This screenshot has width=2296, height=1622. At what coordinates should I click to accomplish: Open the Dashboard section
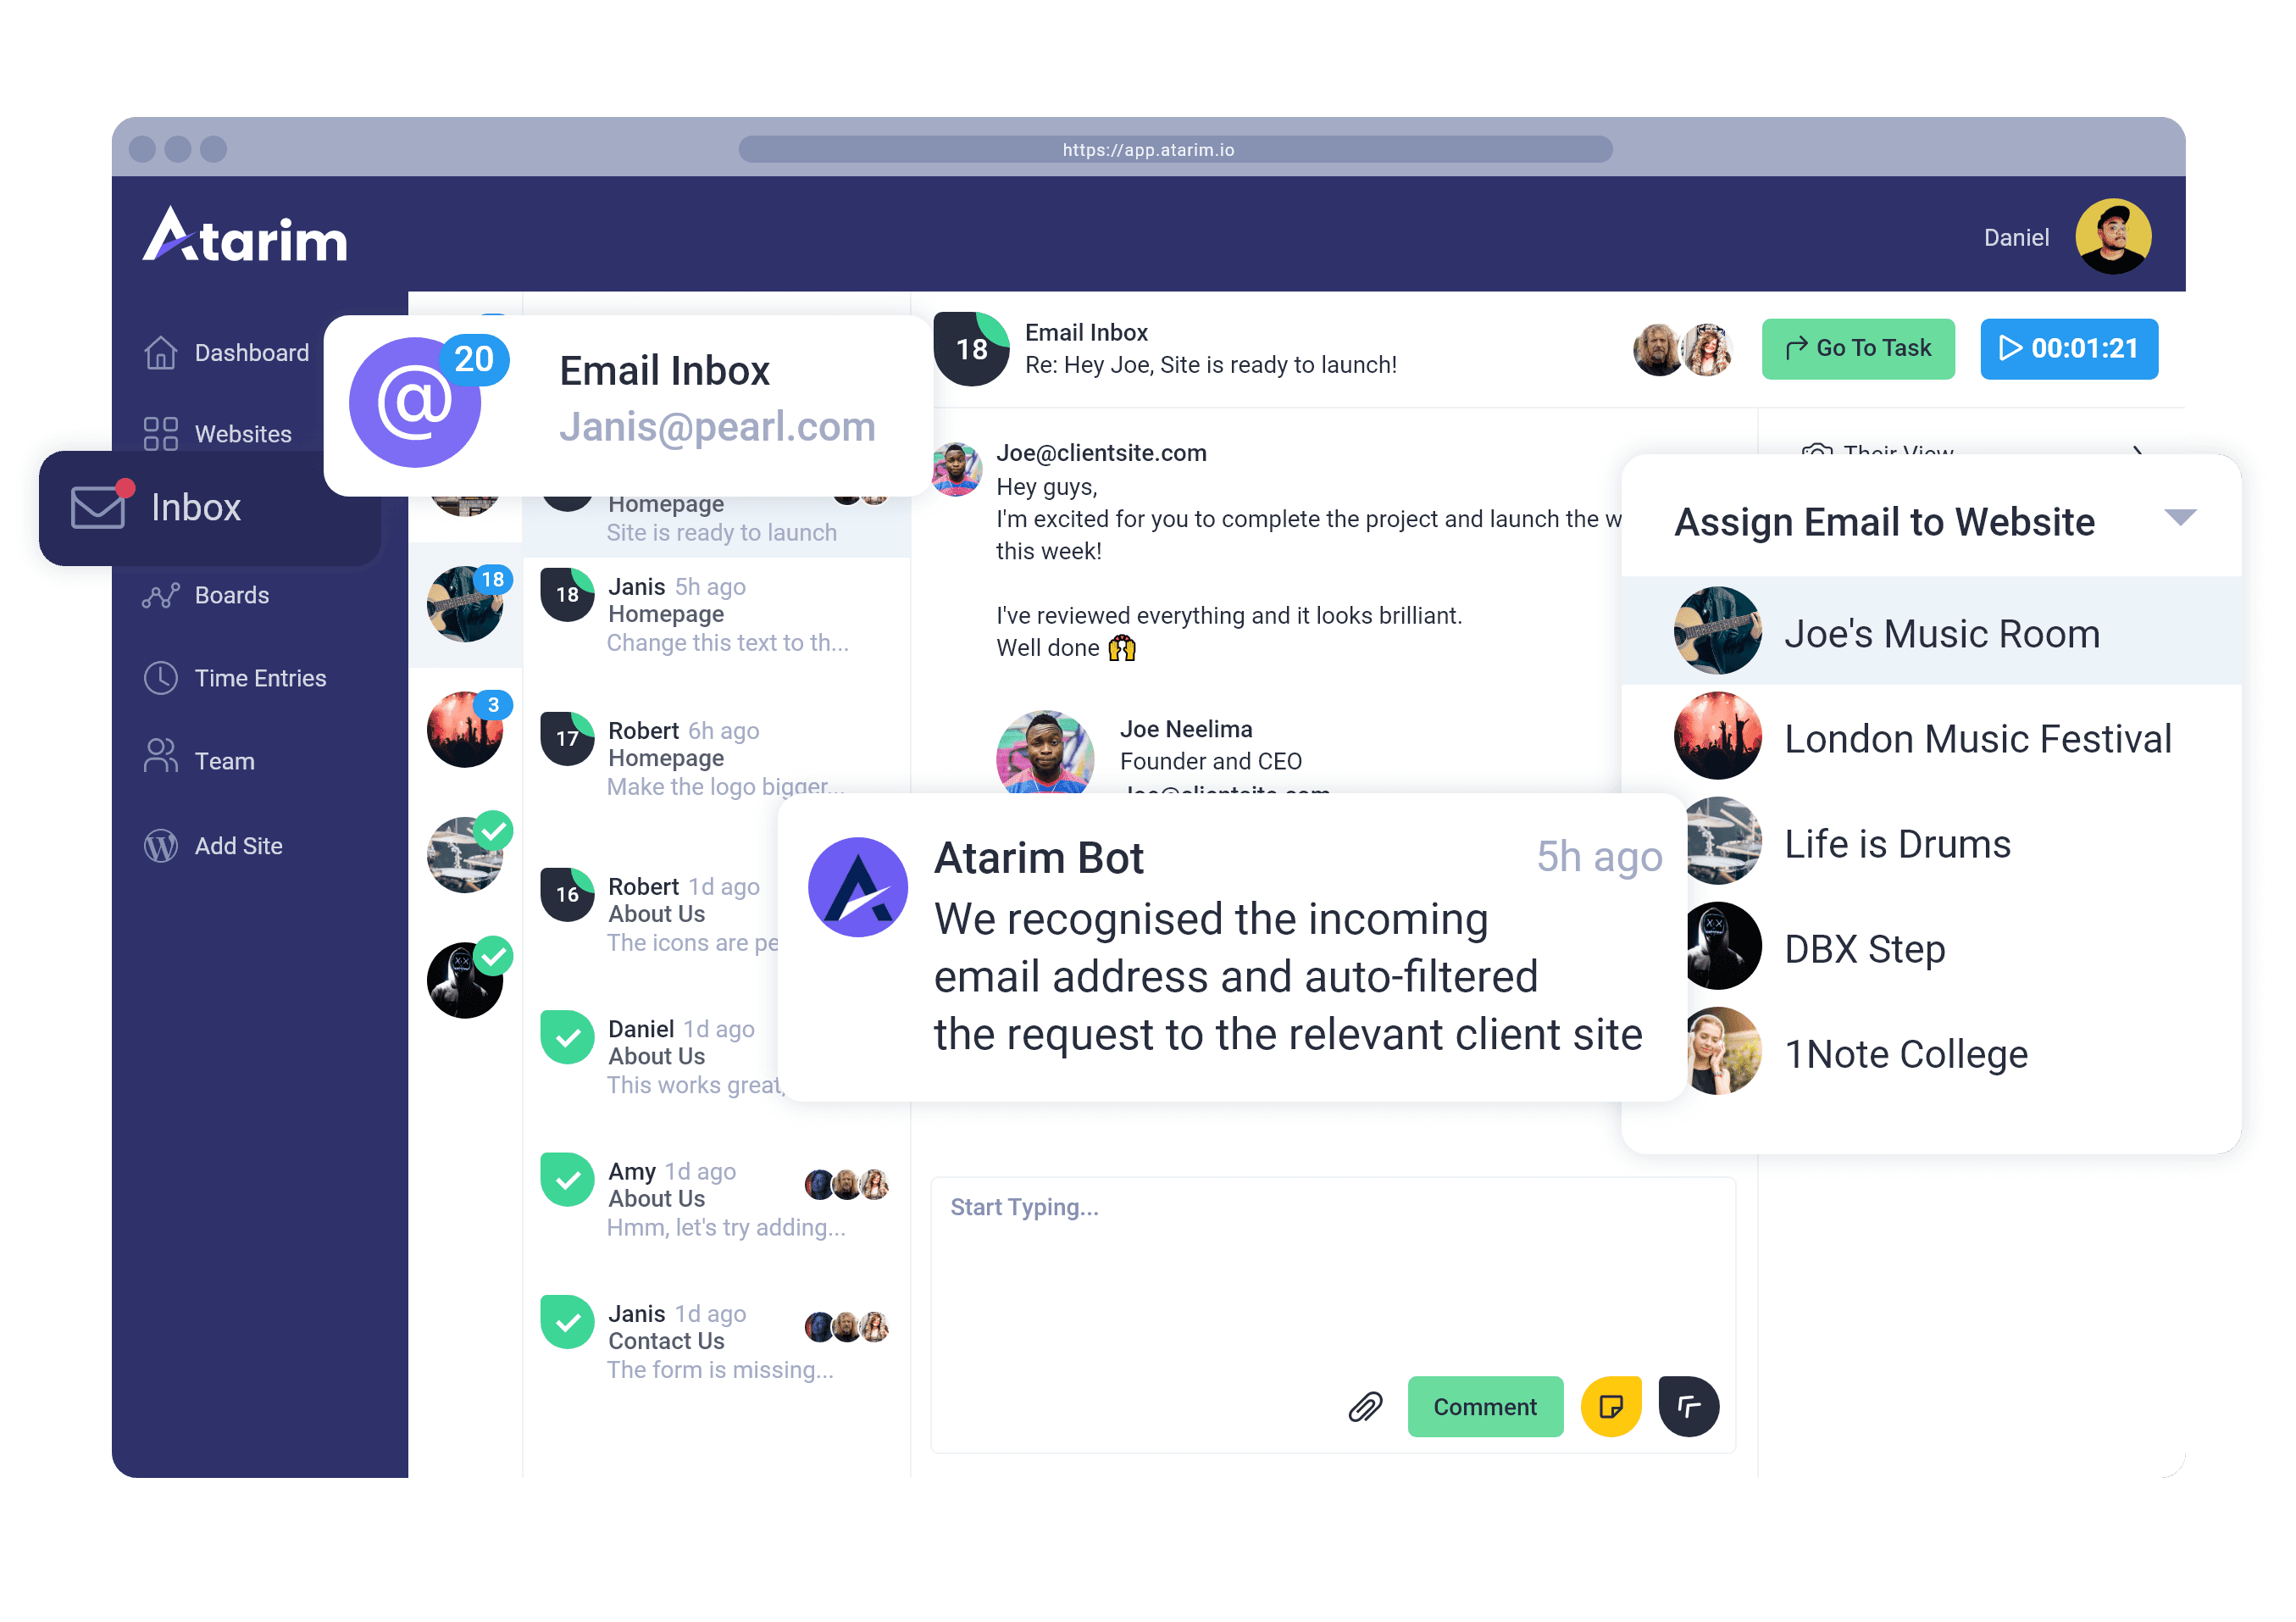[251, 353]
